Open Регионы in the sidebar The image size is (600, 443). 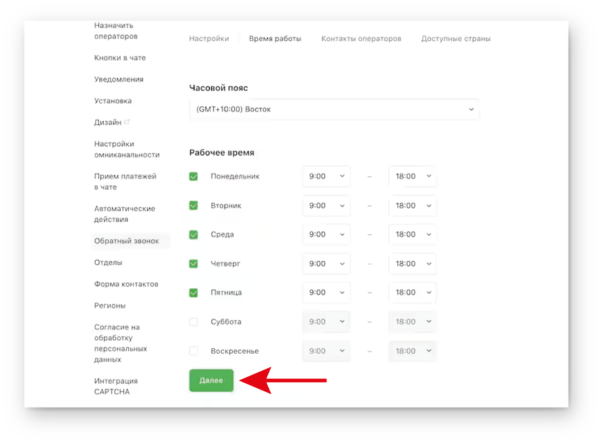(110, 306)
